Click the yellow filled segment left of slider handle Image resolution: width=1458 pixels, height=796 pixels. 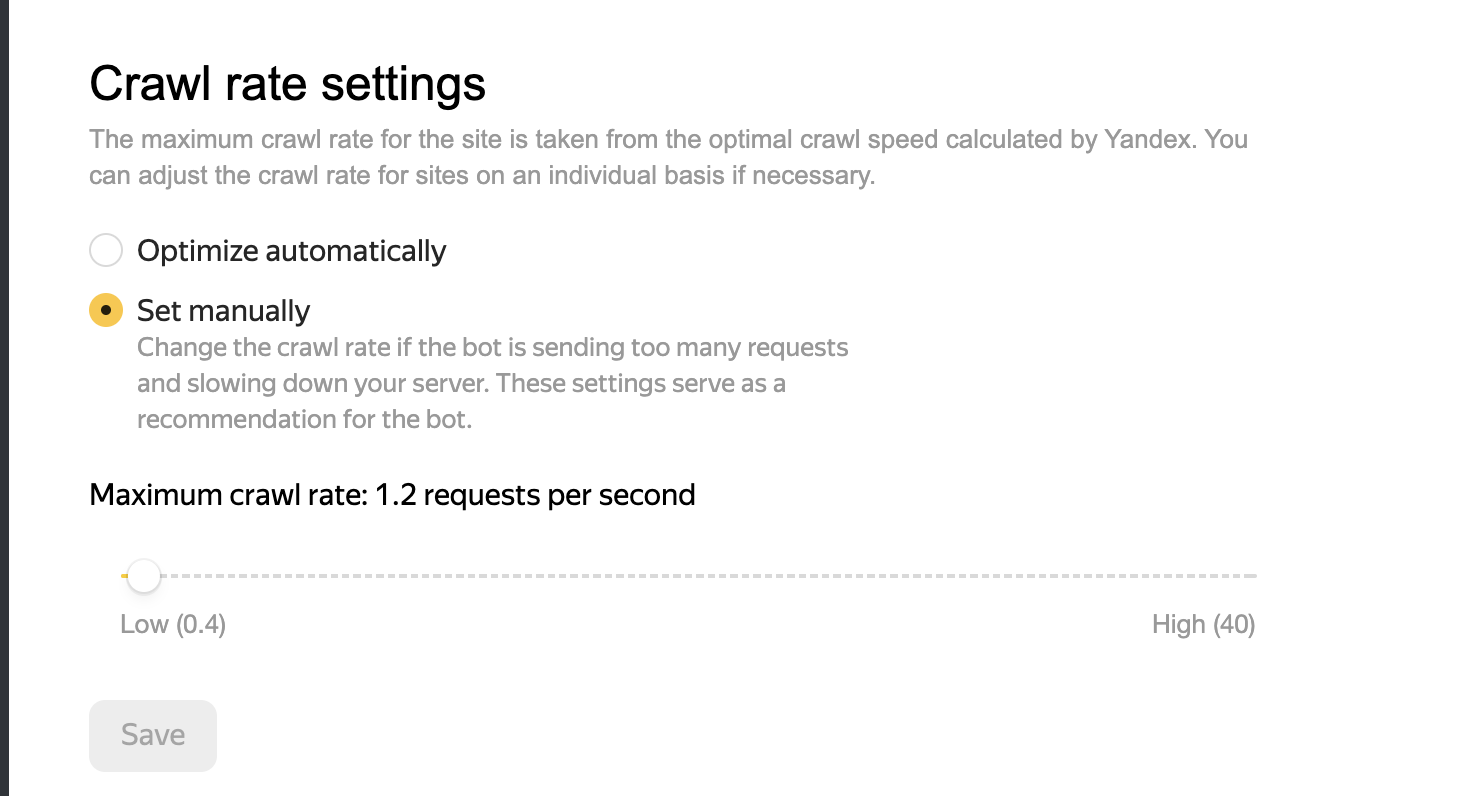[124, 576]
